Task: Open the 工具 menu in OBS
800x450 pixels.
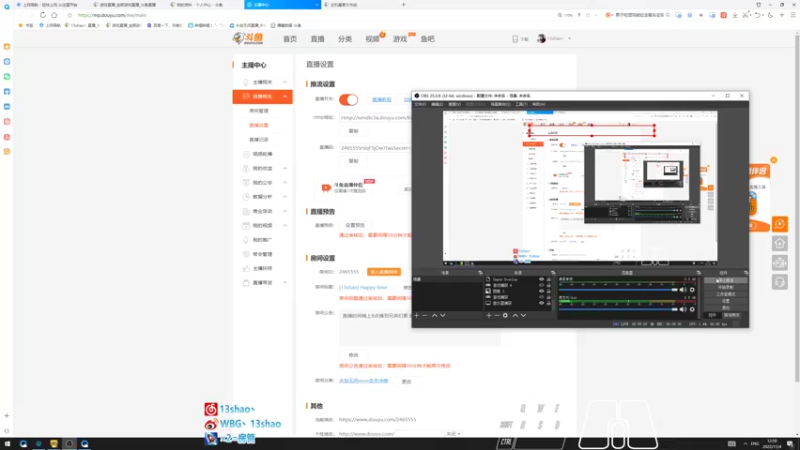Action: coord(521,104)
